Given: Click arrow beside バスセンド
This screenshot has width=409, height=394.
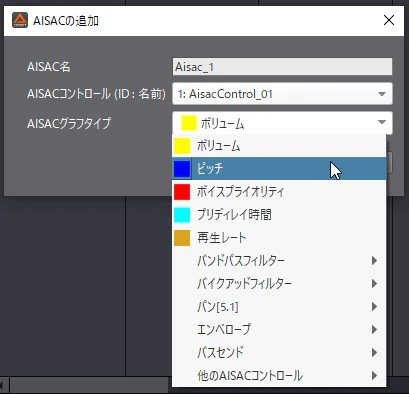Looking at the screenshot, I should tap(374, 352).
